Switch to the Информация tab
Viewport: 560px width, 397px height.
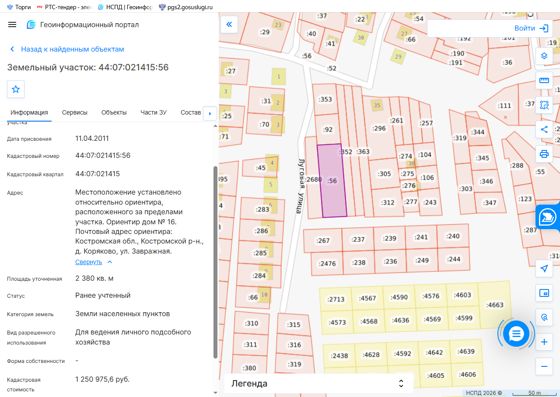pos(29,112)
